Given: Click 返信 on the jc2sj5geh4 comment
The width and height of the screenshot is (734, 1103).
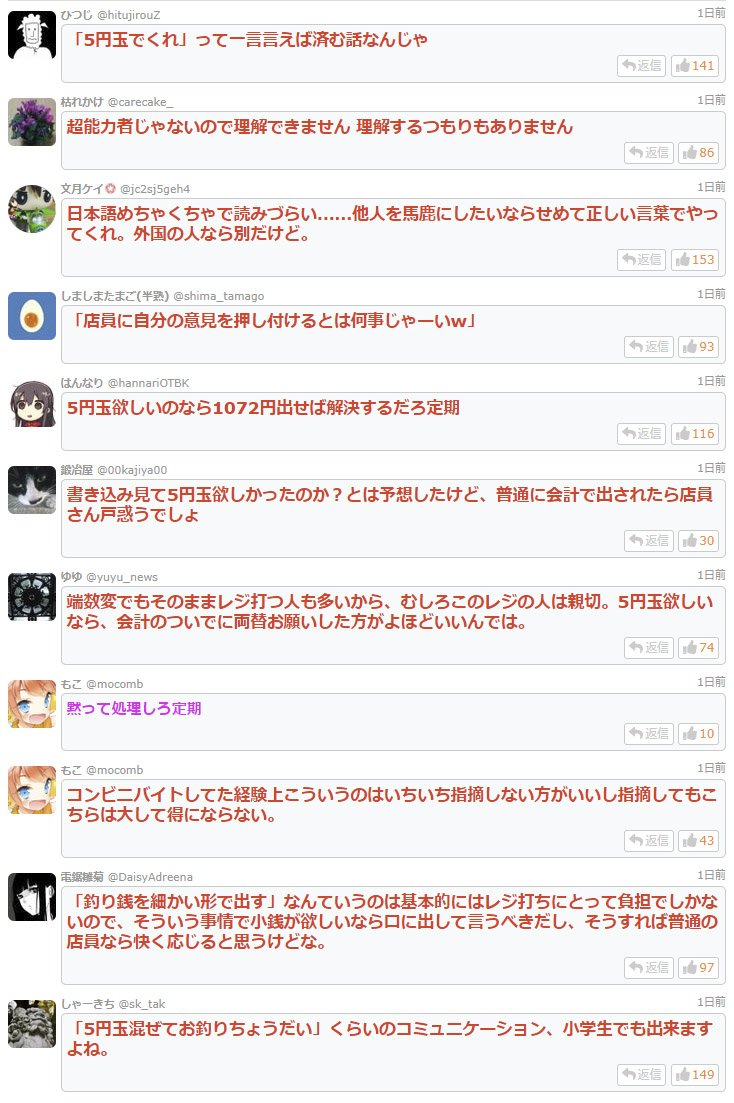Looking at the screenshot, I should (642, 260).
